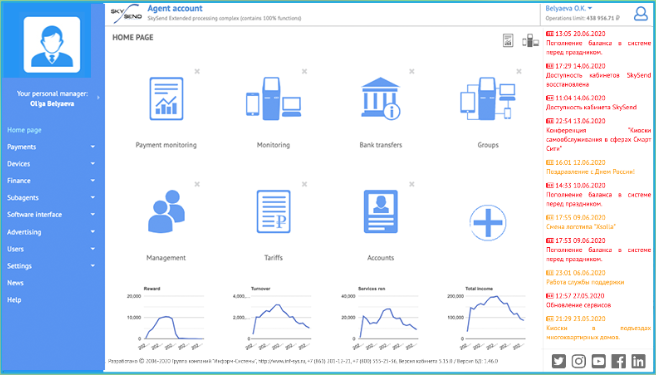The height and width of the screenshot is (375, 656).
Task: Remove the Tariffs tile with its X
Action: tap(305, 184)
